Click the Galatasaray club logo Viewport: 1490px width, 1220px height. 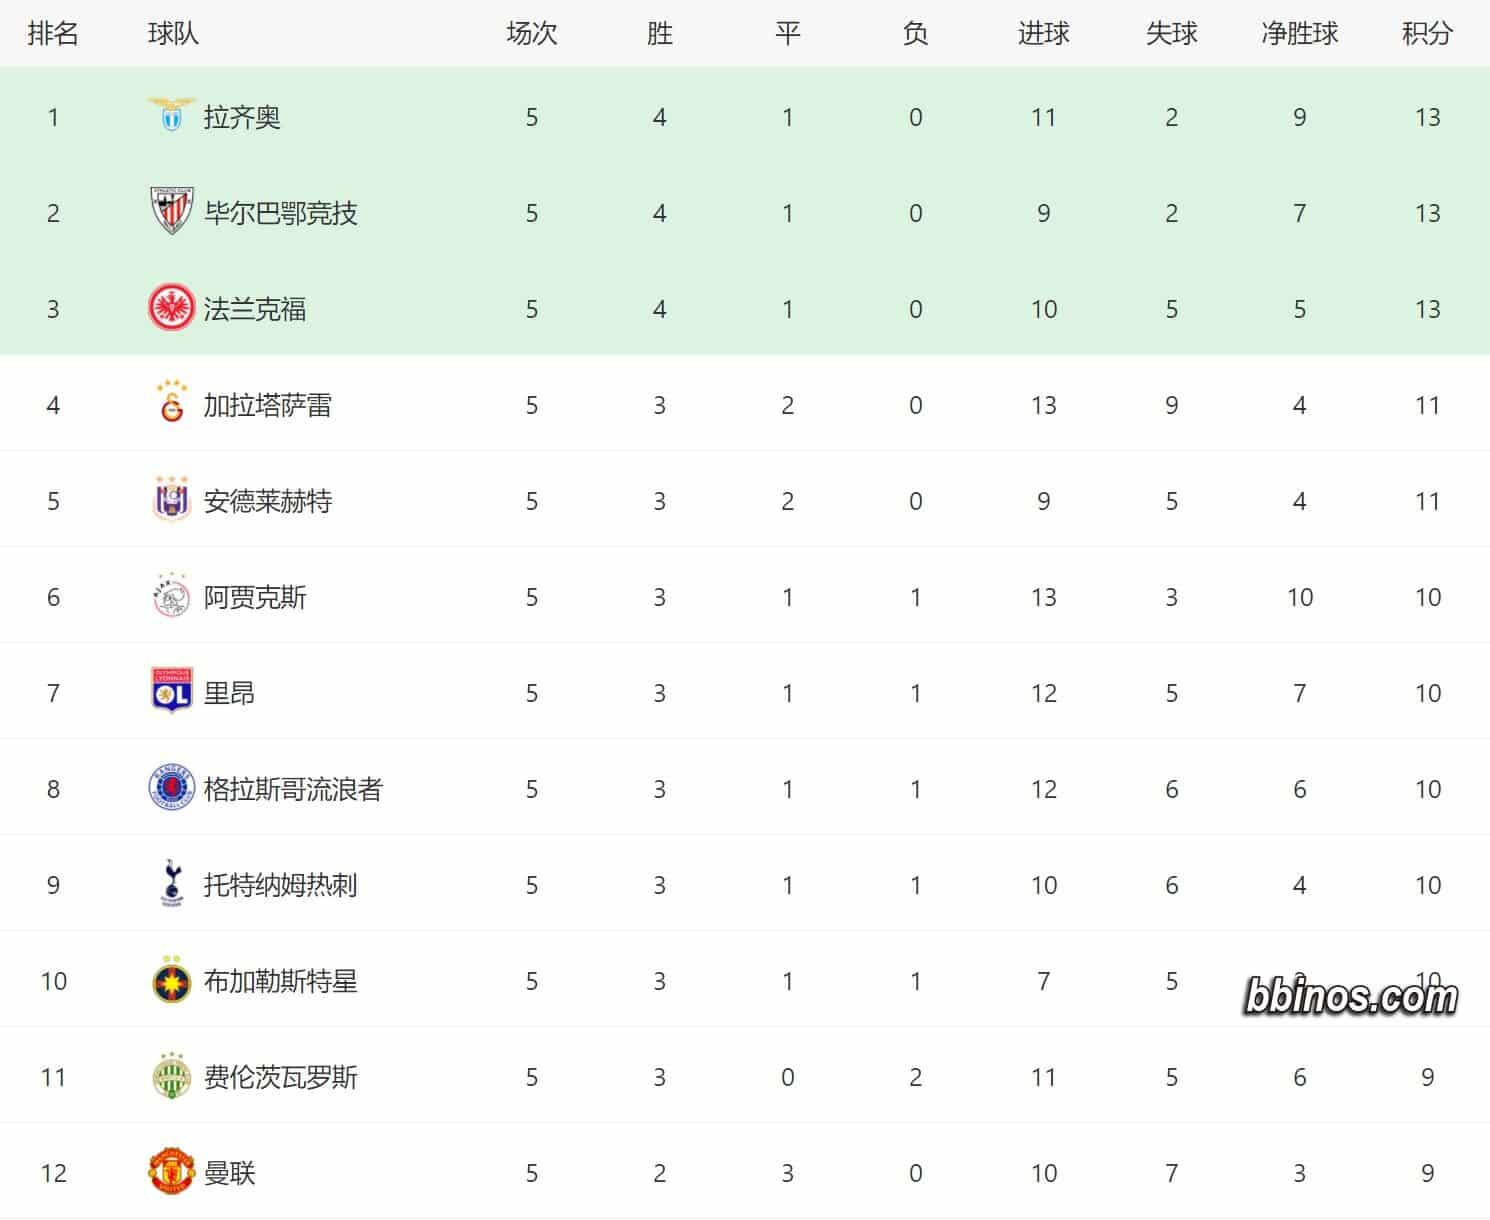[x=172, y=403]
